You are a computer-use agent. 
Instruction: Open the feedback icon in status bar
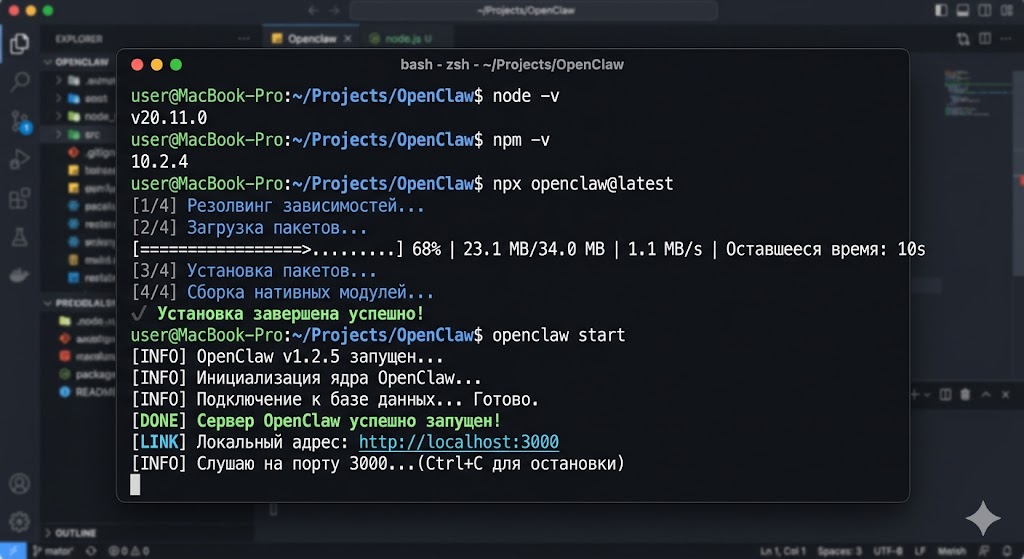(x=985, y=552)
